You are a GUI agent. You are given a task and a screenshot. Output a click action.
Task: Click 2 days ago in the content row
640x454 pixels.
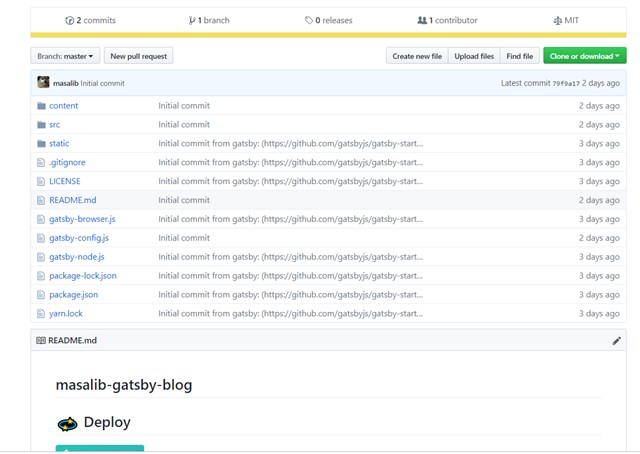(599, 106)
